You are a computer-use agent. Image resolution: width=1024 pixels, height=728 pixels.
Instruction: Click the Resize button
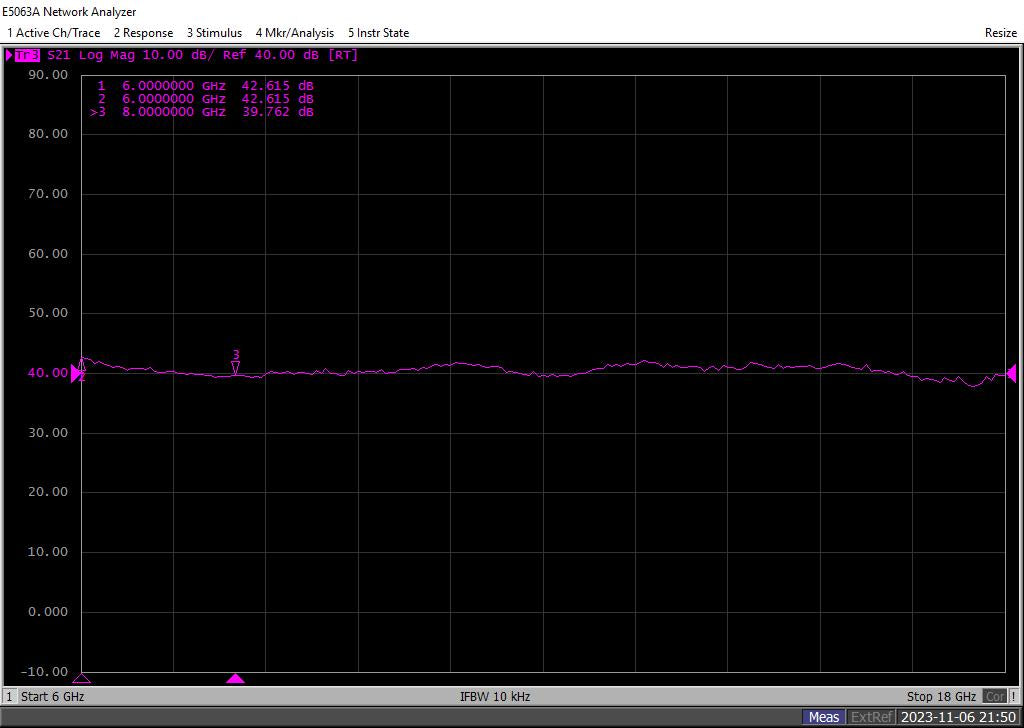[1000, 33]
